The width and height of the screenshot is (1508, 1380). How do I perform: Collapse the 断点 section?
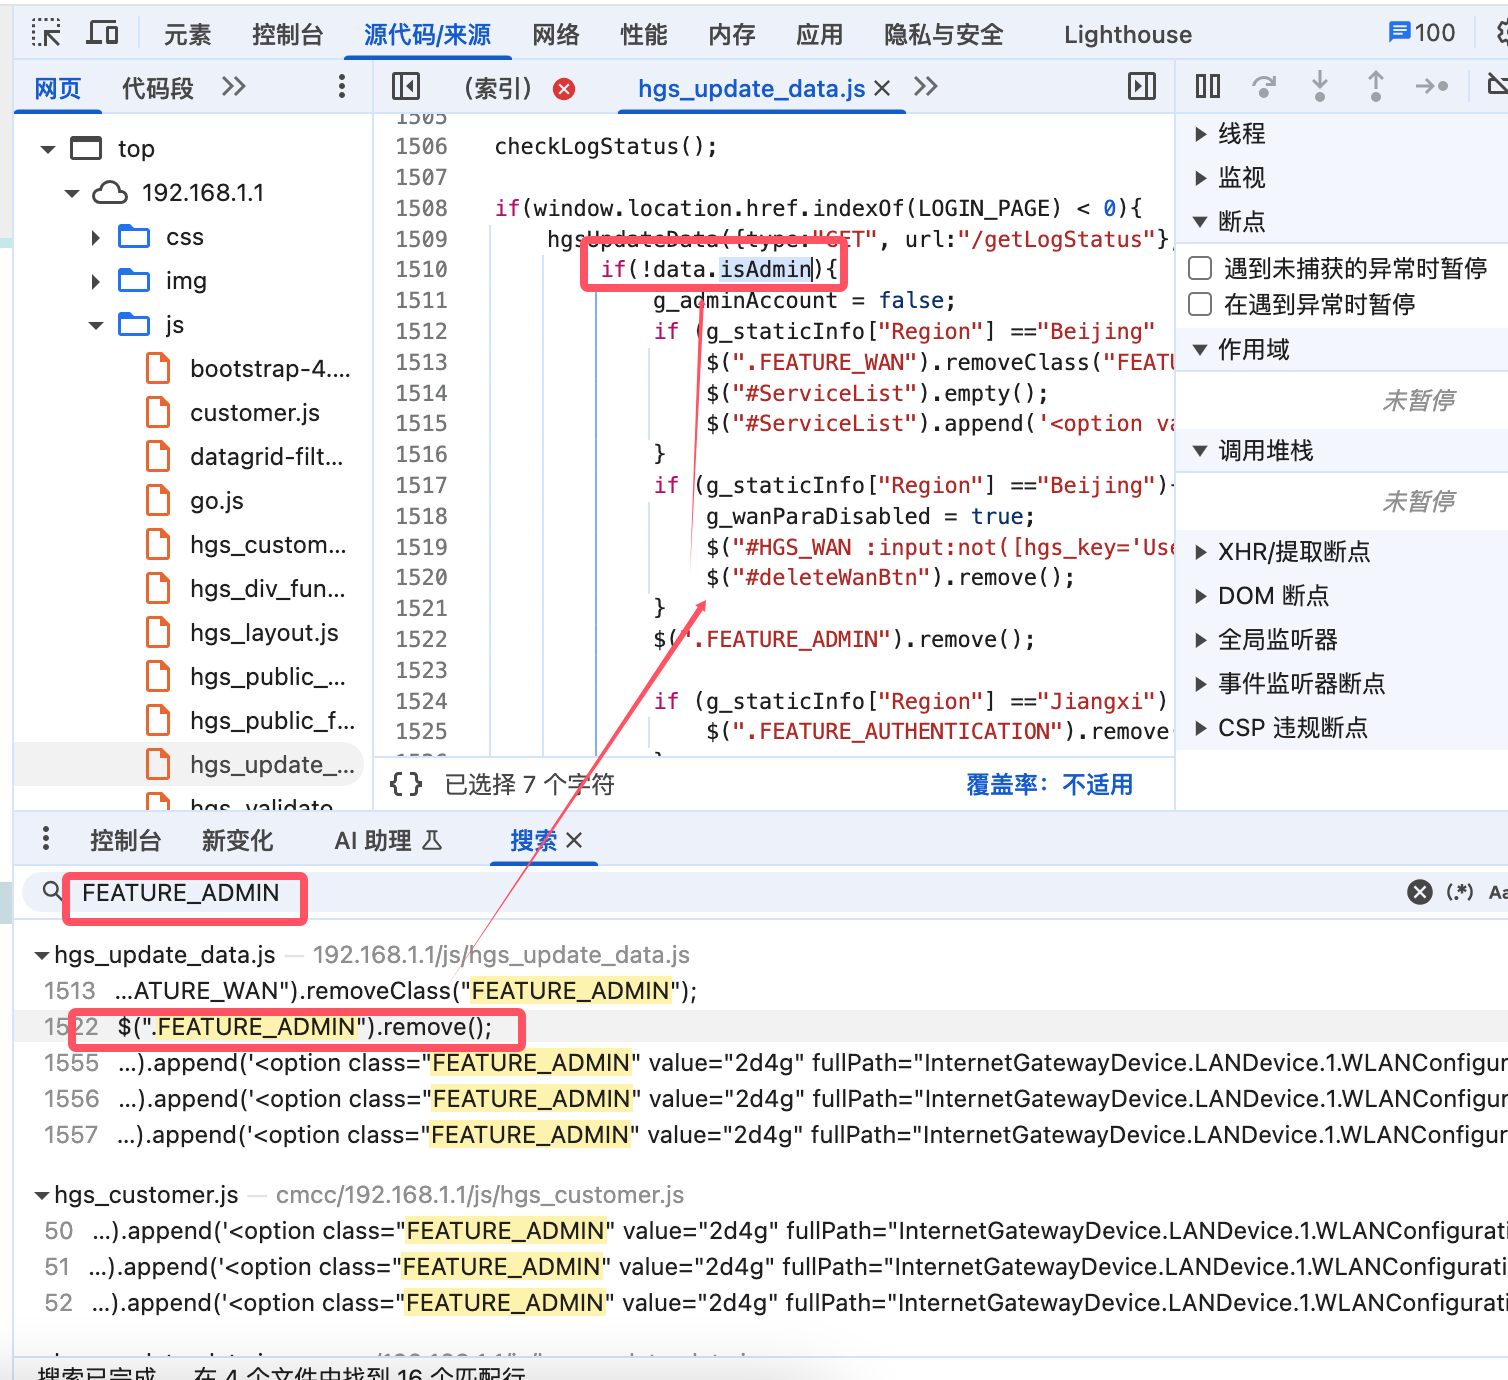pos(1201,221)
